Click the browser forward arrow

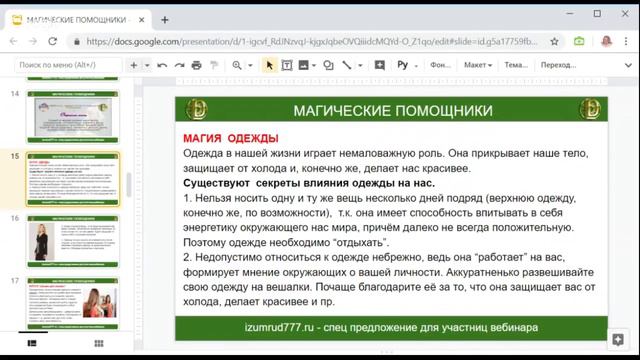(33, 42)
